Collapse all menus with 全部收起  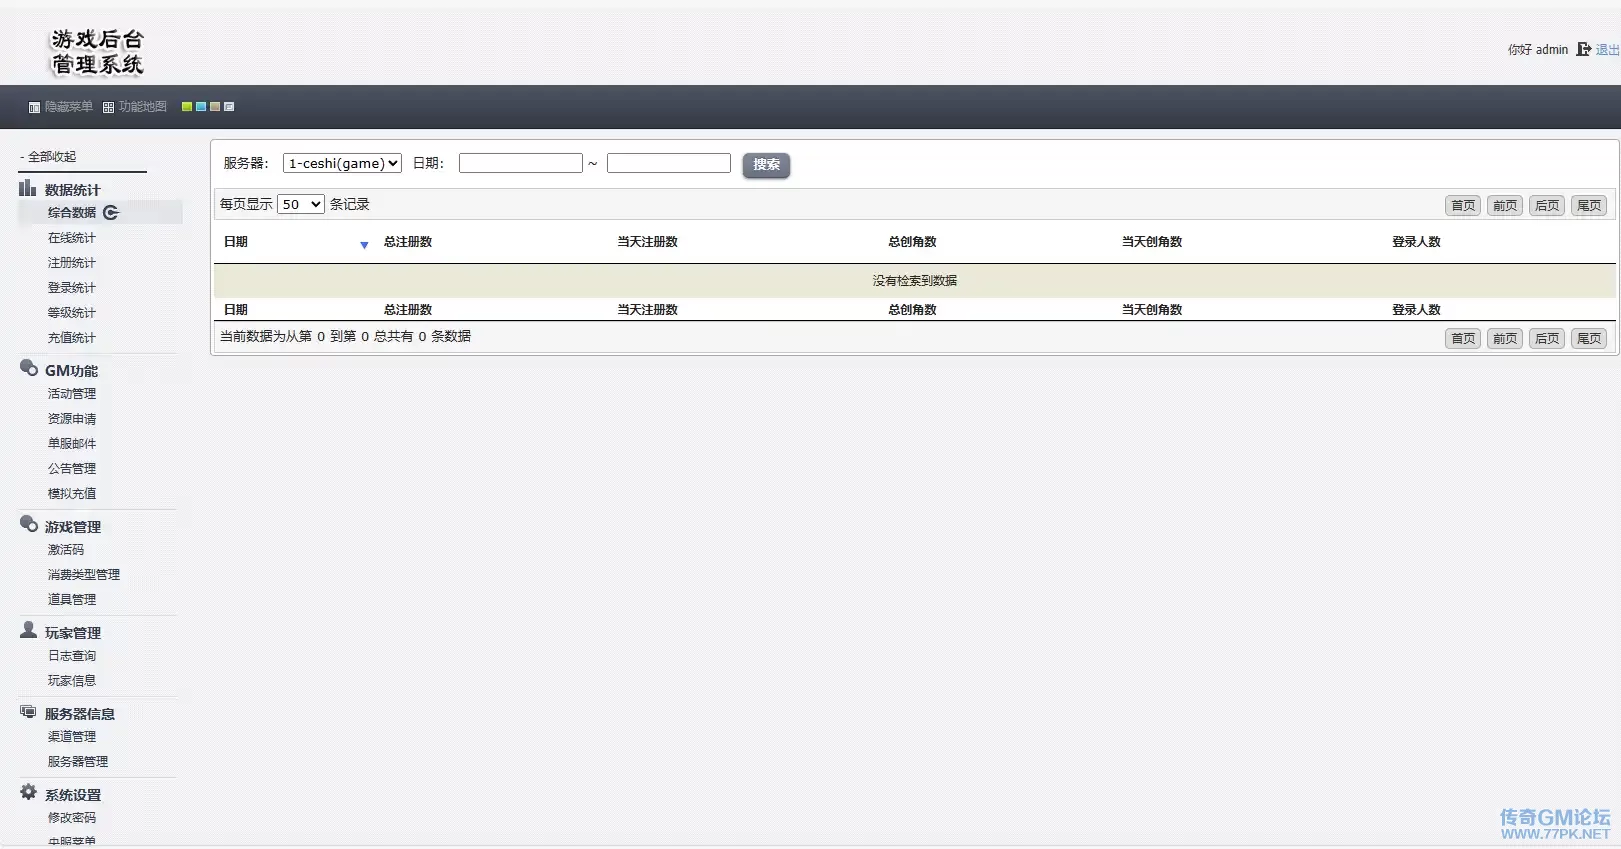pos(51,157)
